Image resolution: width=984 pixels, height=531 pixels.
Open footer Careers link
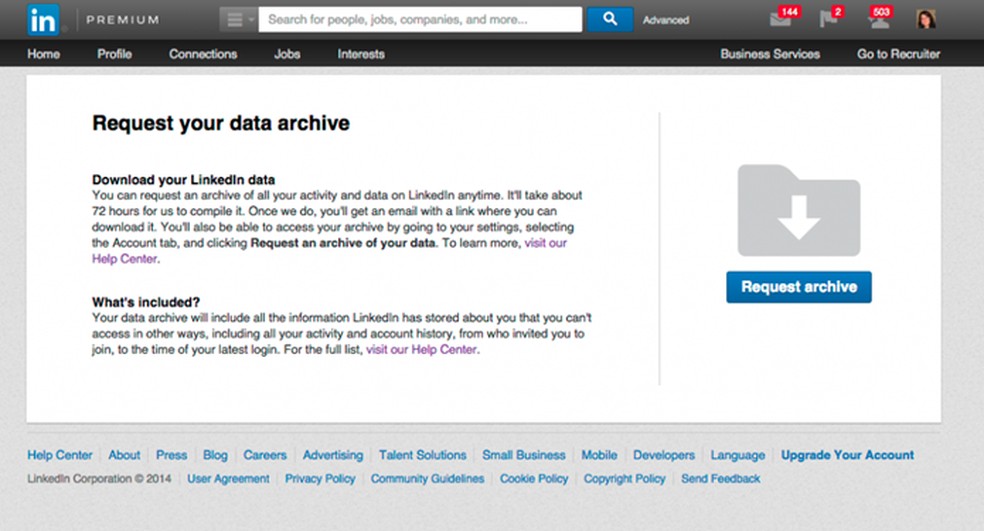265,455
